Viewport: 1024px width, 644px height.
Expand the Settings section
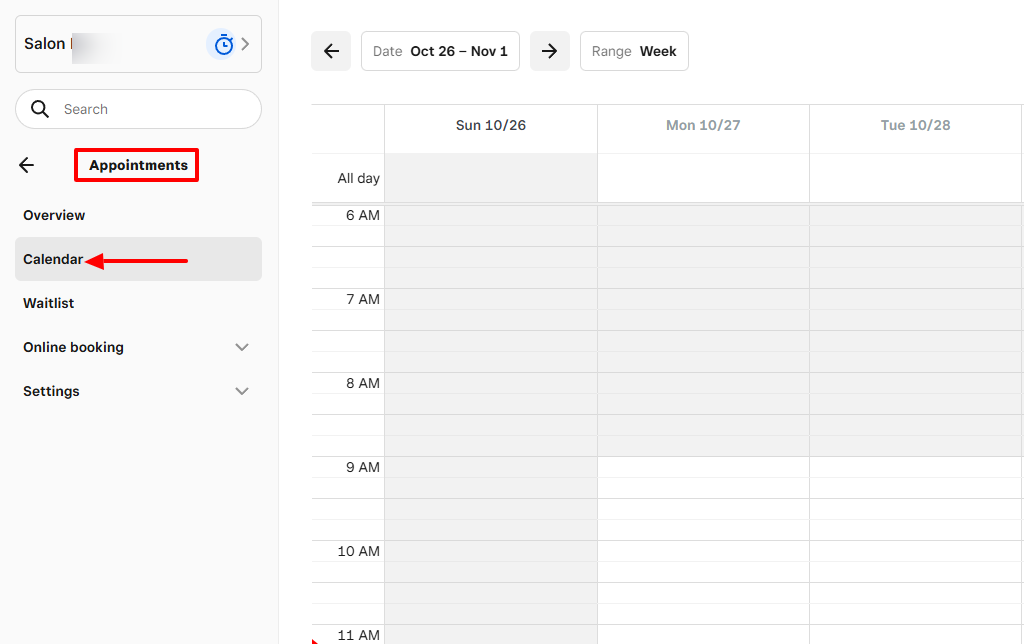click(242, 391)
